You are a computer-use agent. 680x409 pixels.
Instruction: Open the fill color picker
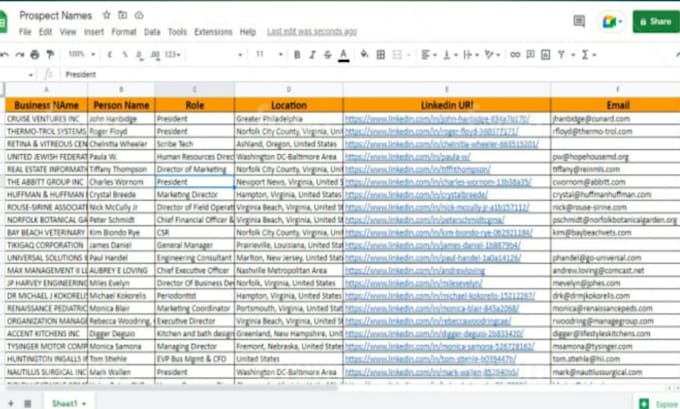[x=364, y=54]
